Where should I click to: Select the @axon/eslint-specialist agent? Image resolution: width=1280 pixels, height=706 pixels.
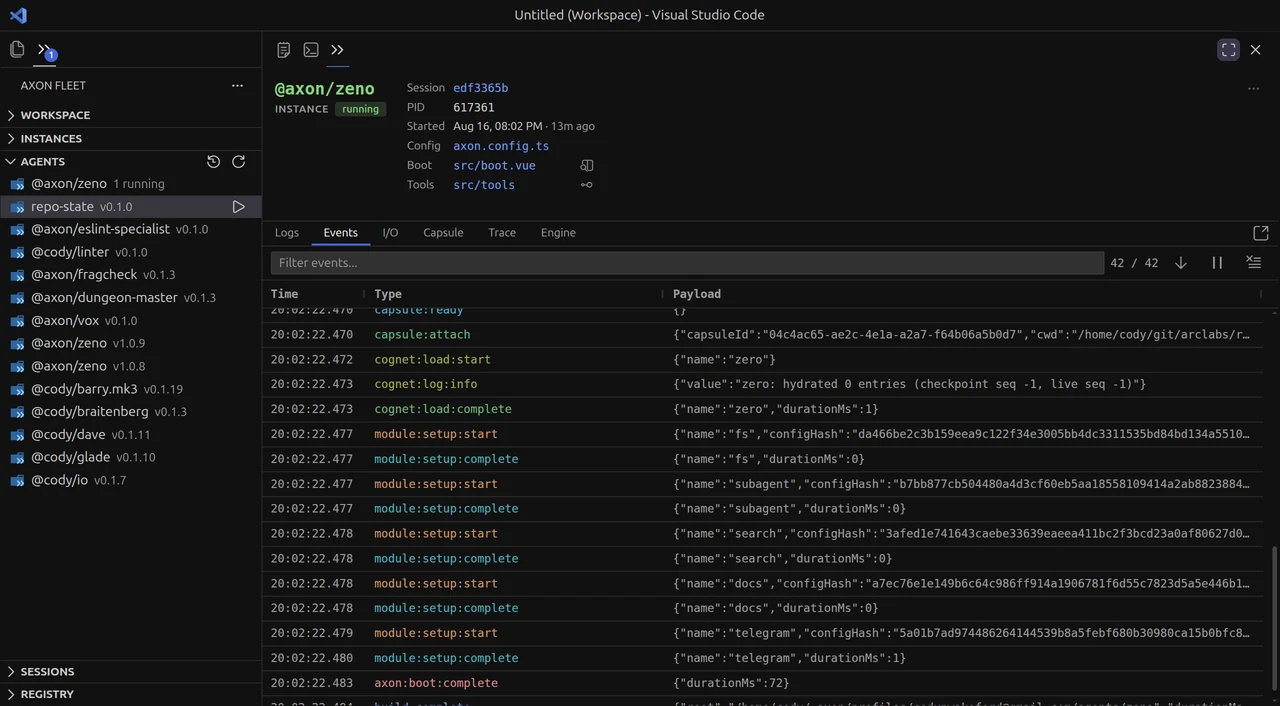[130, 229]
